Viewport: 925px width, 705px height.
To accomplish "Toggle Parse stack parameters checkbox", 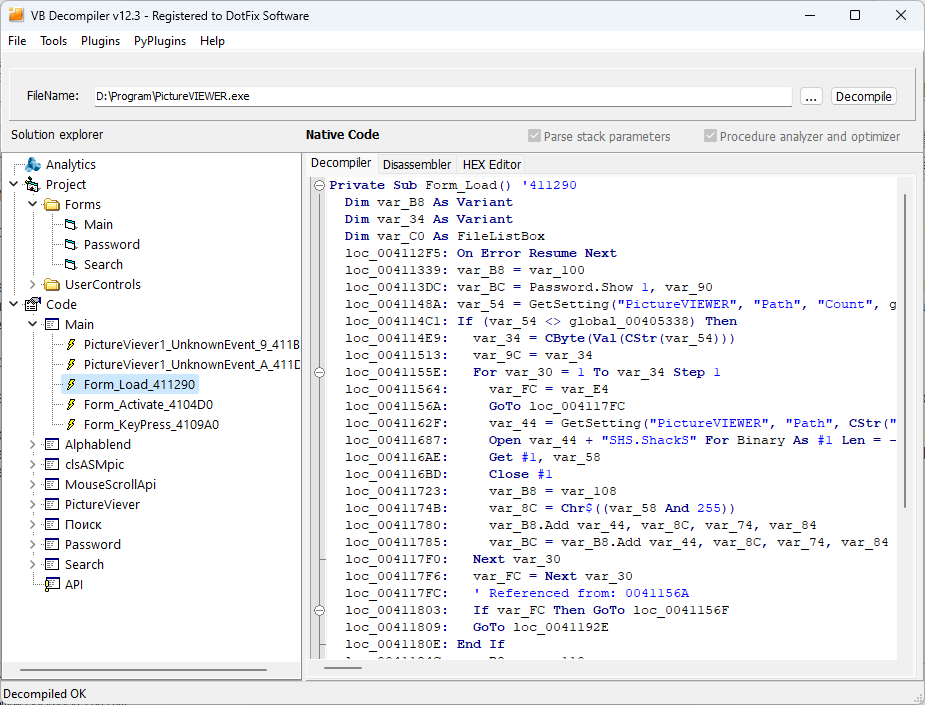I will 534,136.
